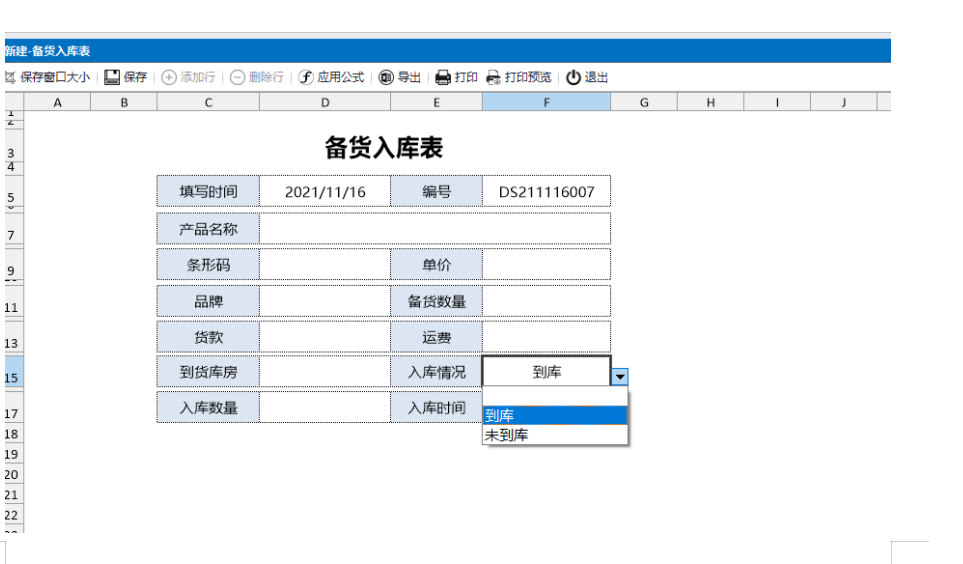Click the 保存窗口大小 toolbar icon

pos(10,77)
